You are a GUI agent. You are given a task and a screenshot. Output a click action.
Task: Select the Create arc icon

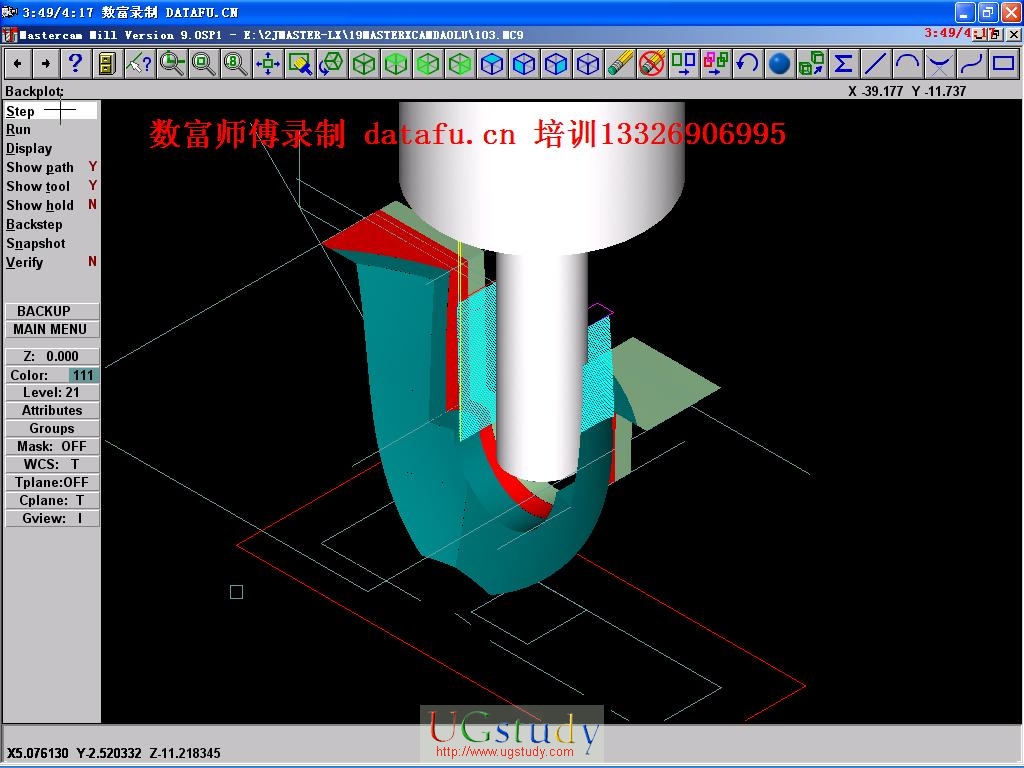[x=908, y=63]
